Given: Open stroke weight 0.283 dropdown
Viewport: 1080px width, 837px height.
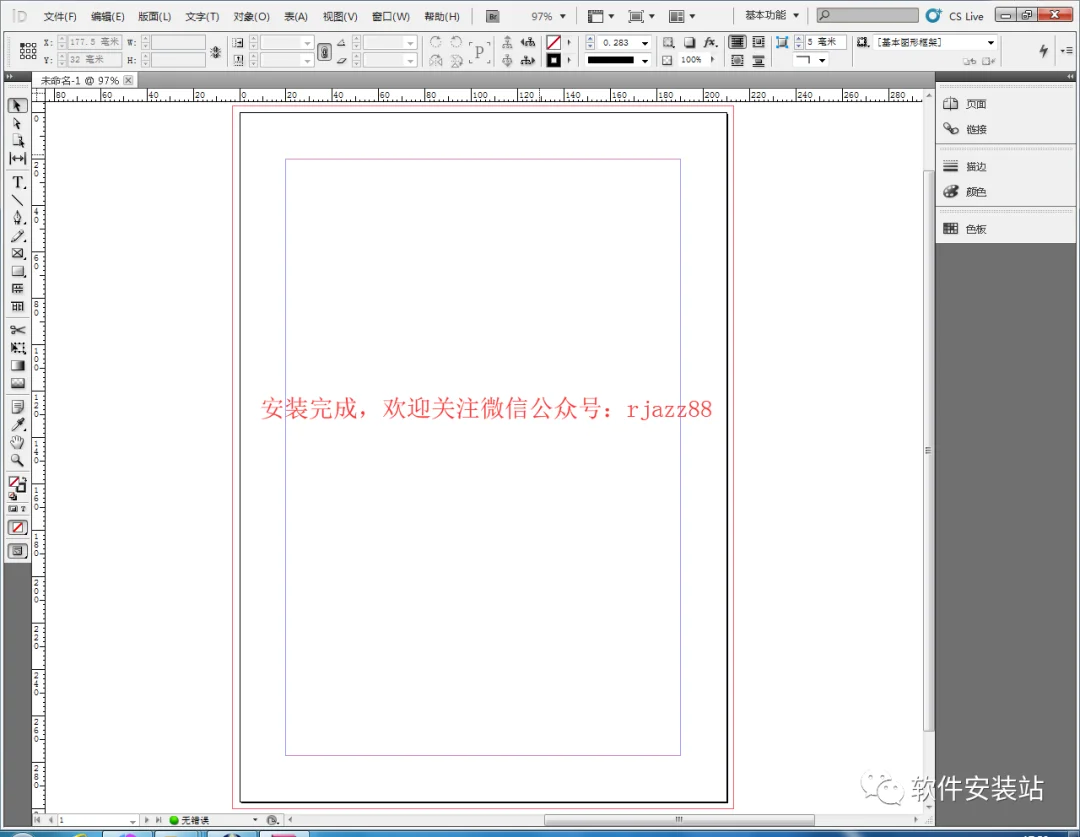Looking at the screenshot, I should click(645, 43).
